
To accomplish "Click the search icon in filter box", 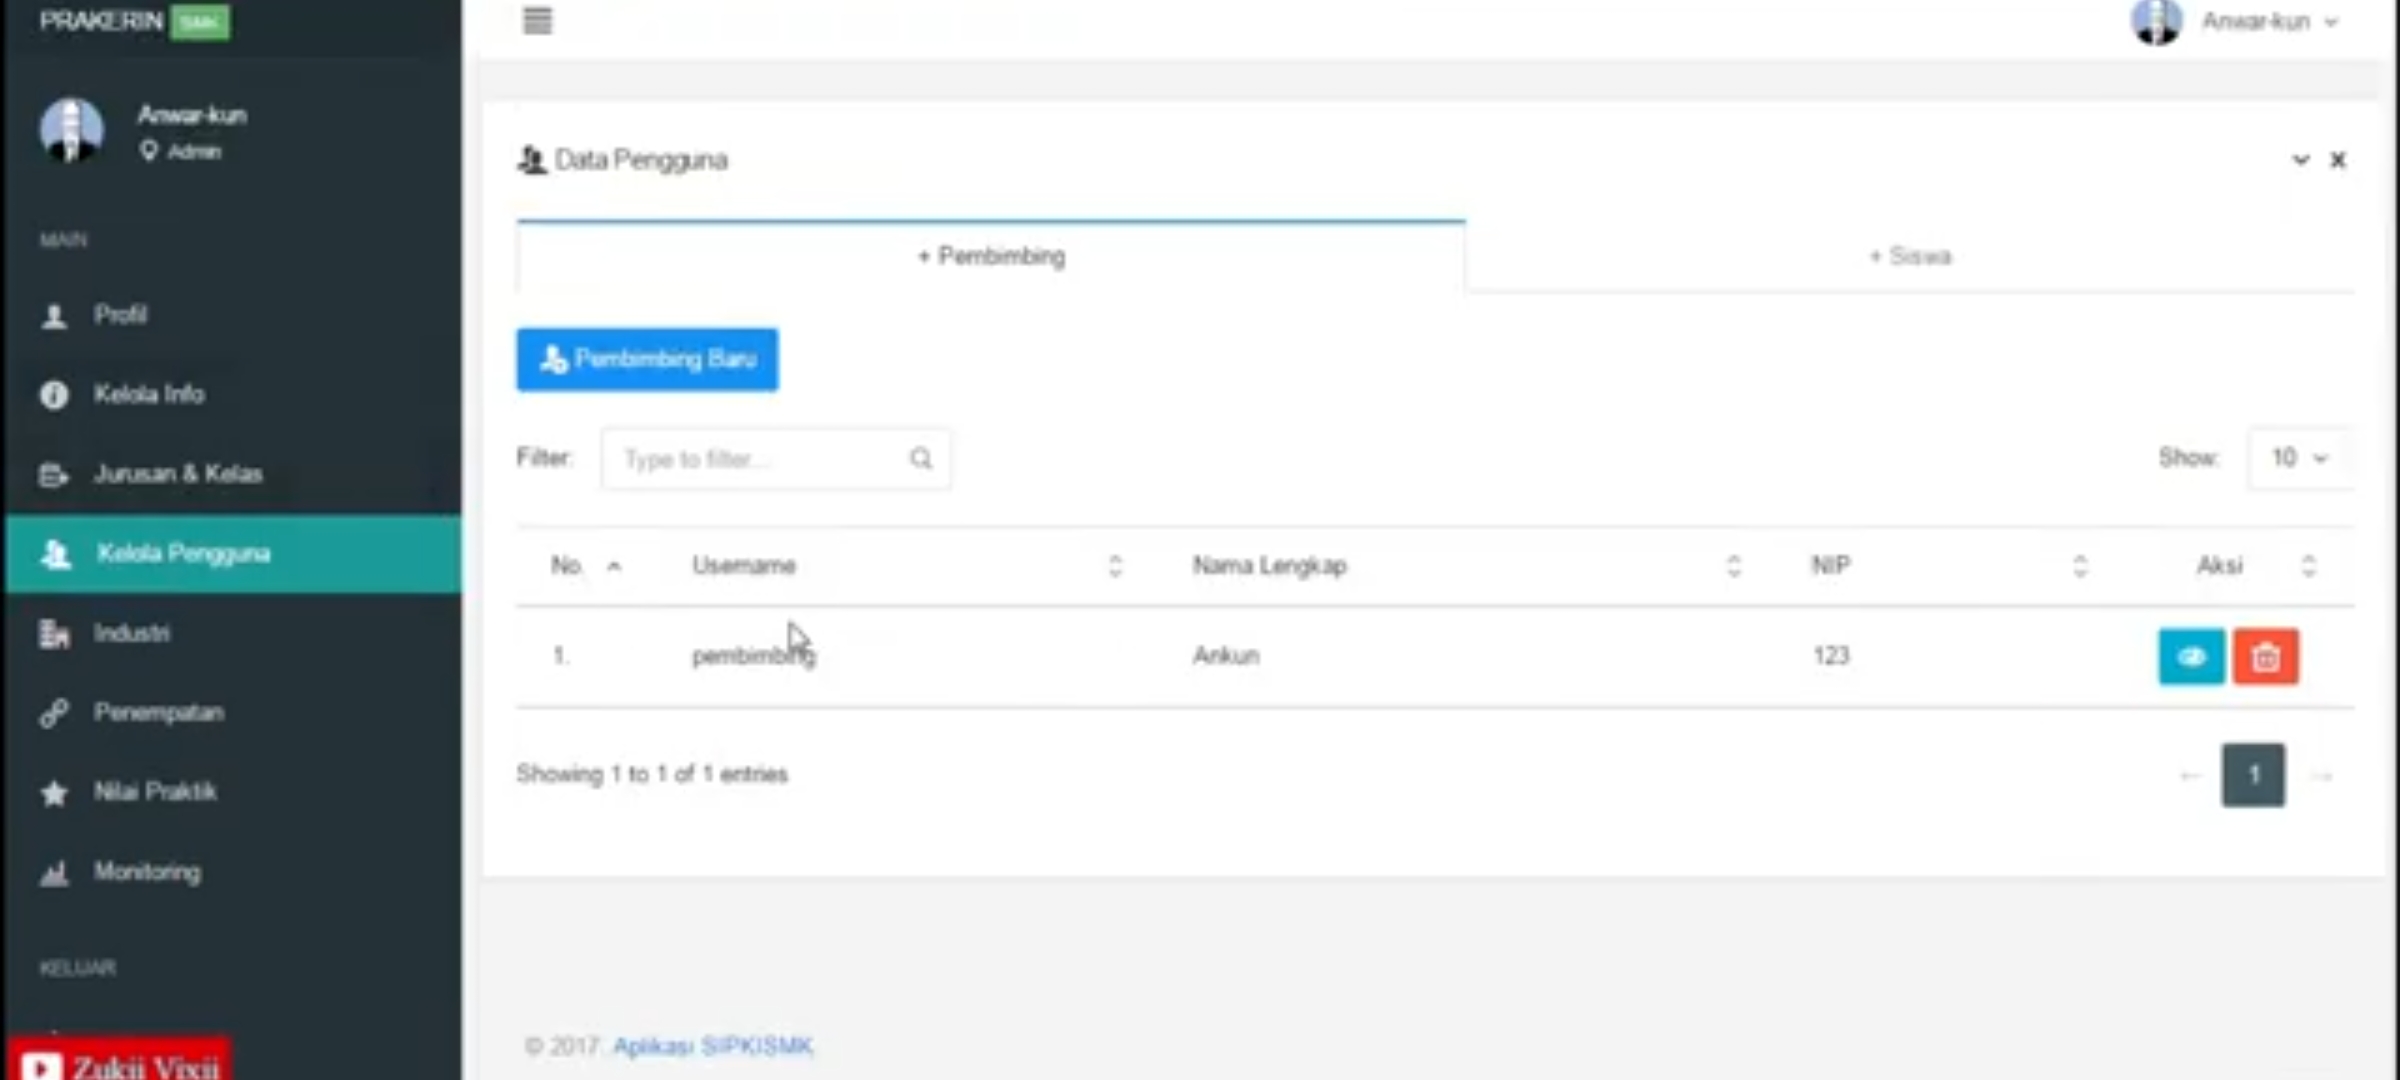I will 921,459.
